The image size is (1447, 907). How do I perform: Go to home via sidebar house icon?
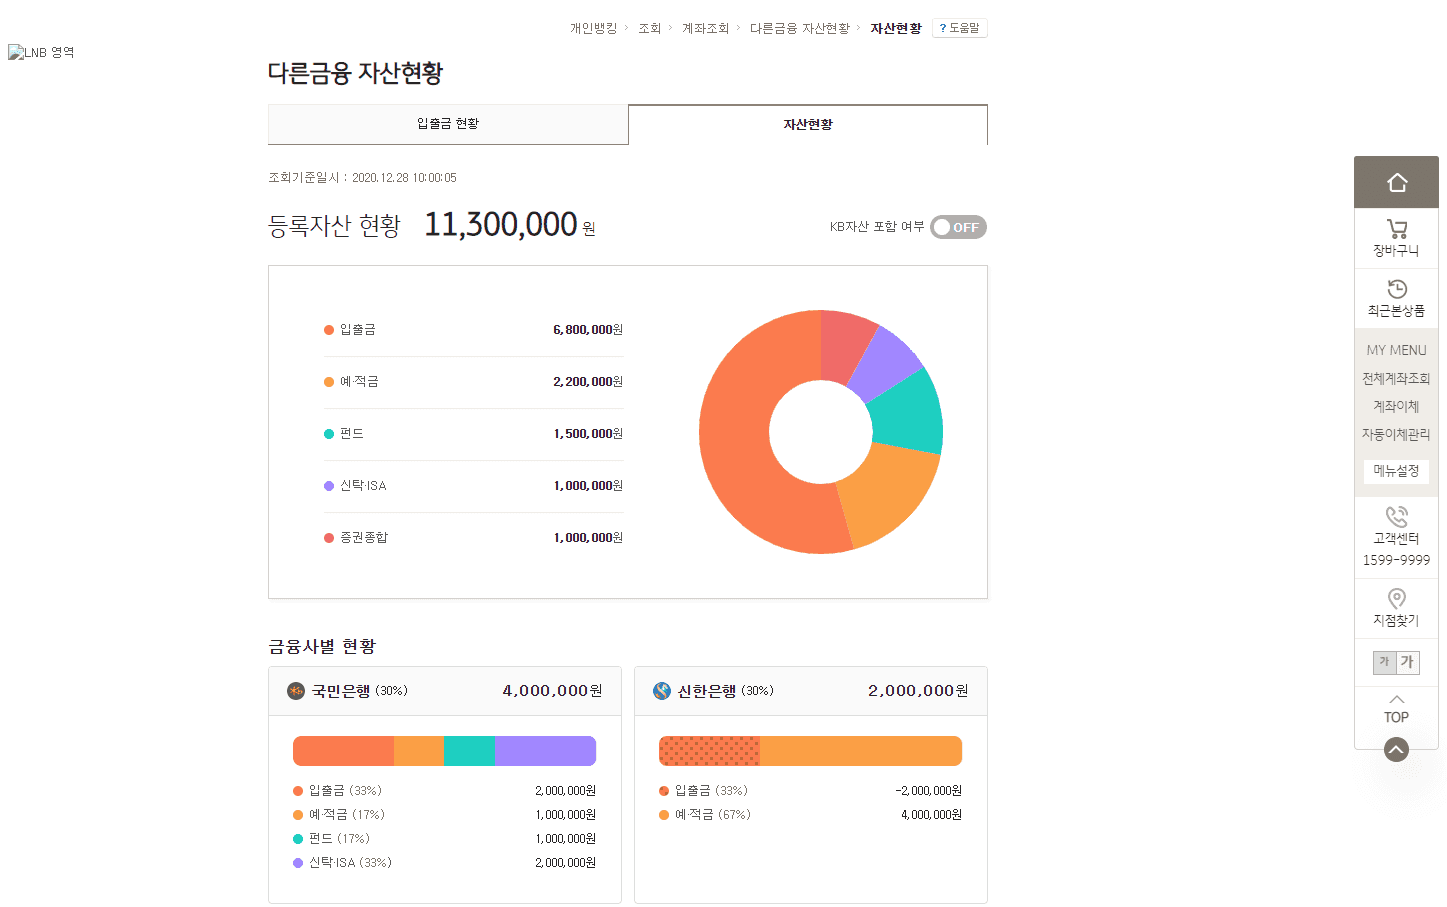[x=1396, y=182]
